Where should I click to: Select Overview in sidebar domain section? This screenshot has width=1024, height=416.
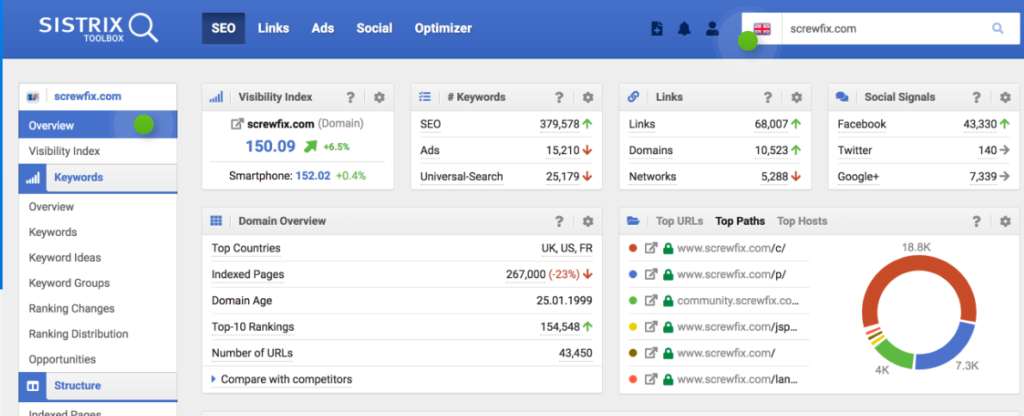pos(98,125)
